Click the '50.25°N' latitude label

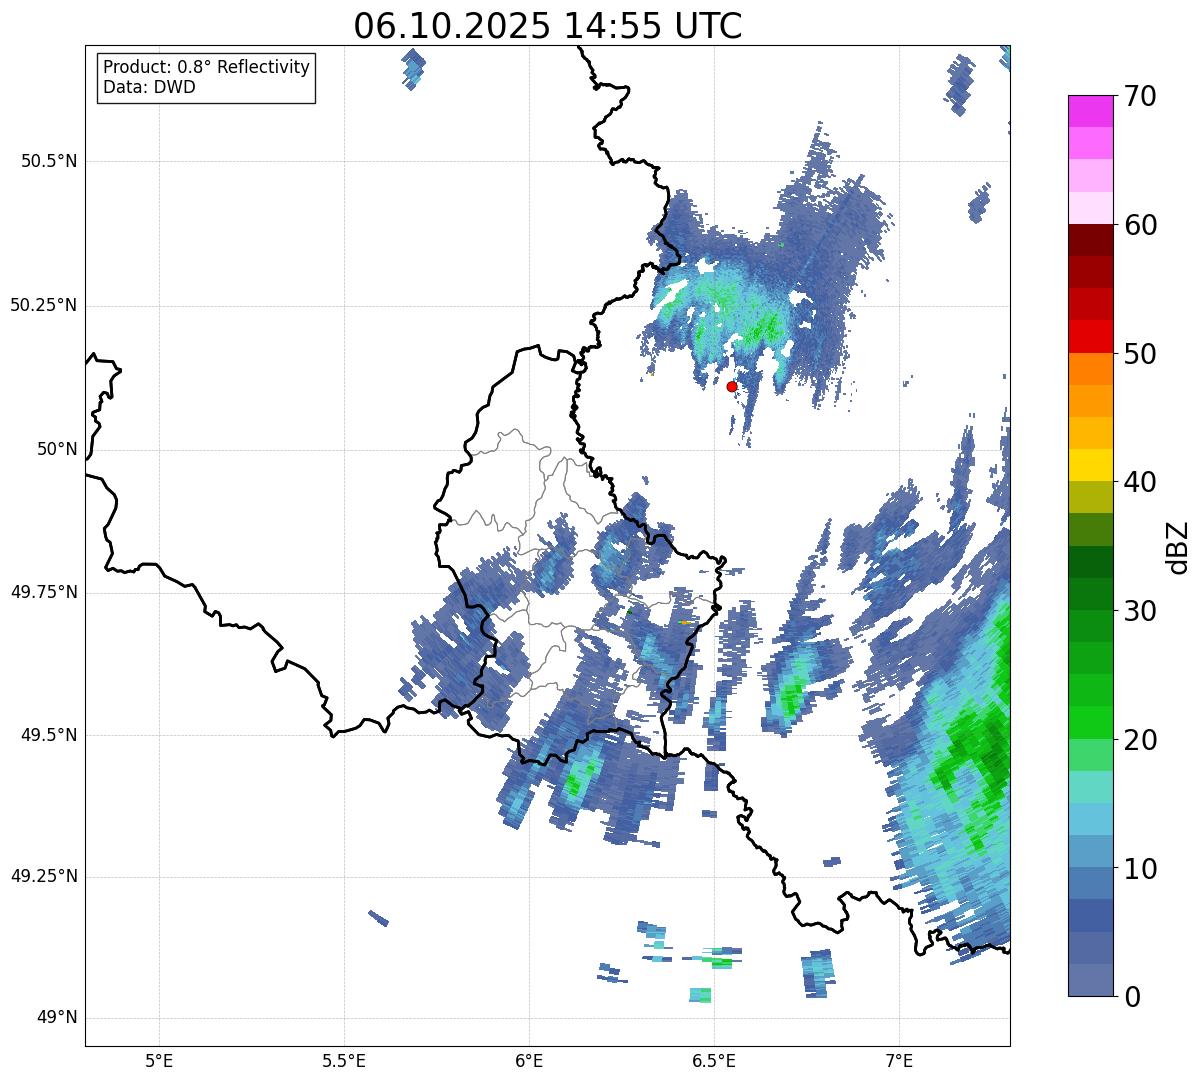coord(44,305)
